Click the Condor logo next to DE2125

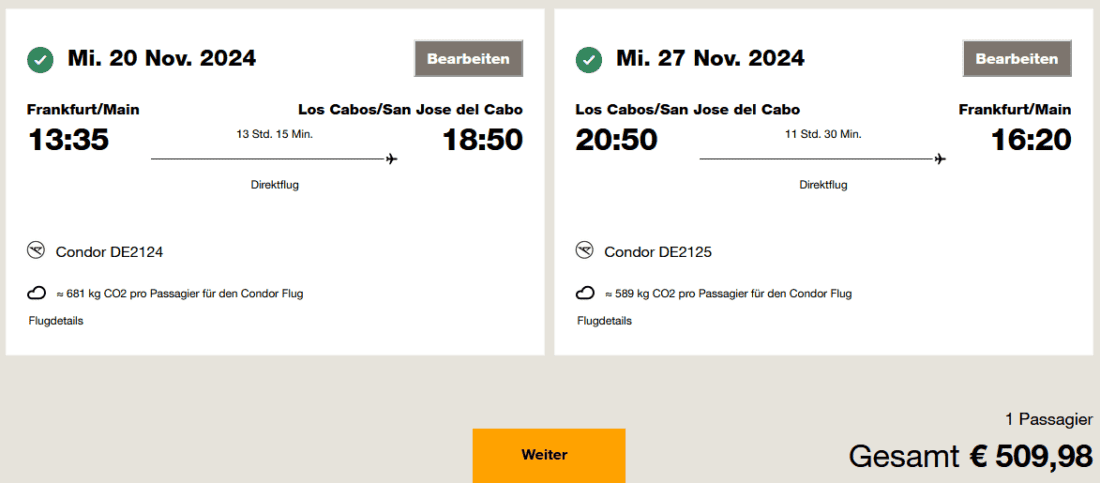pos(586,250)
